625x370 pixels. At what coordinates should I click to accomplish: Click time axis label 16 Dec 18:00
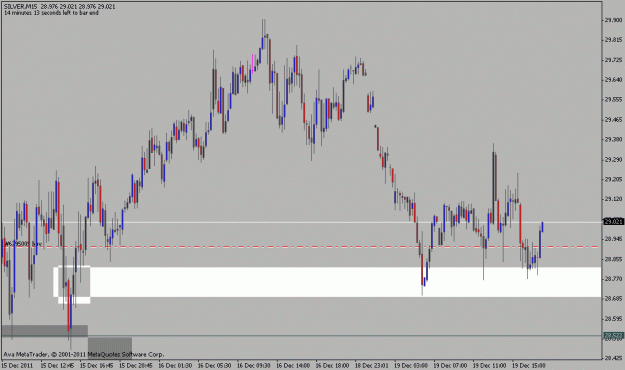click(333, 365)
